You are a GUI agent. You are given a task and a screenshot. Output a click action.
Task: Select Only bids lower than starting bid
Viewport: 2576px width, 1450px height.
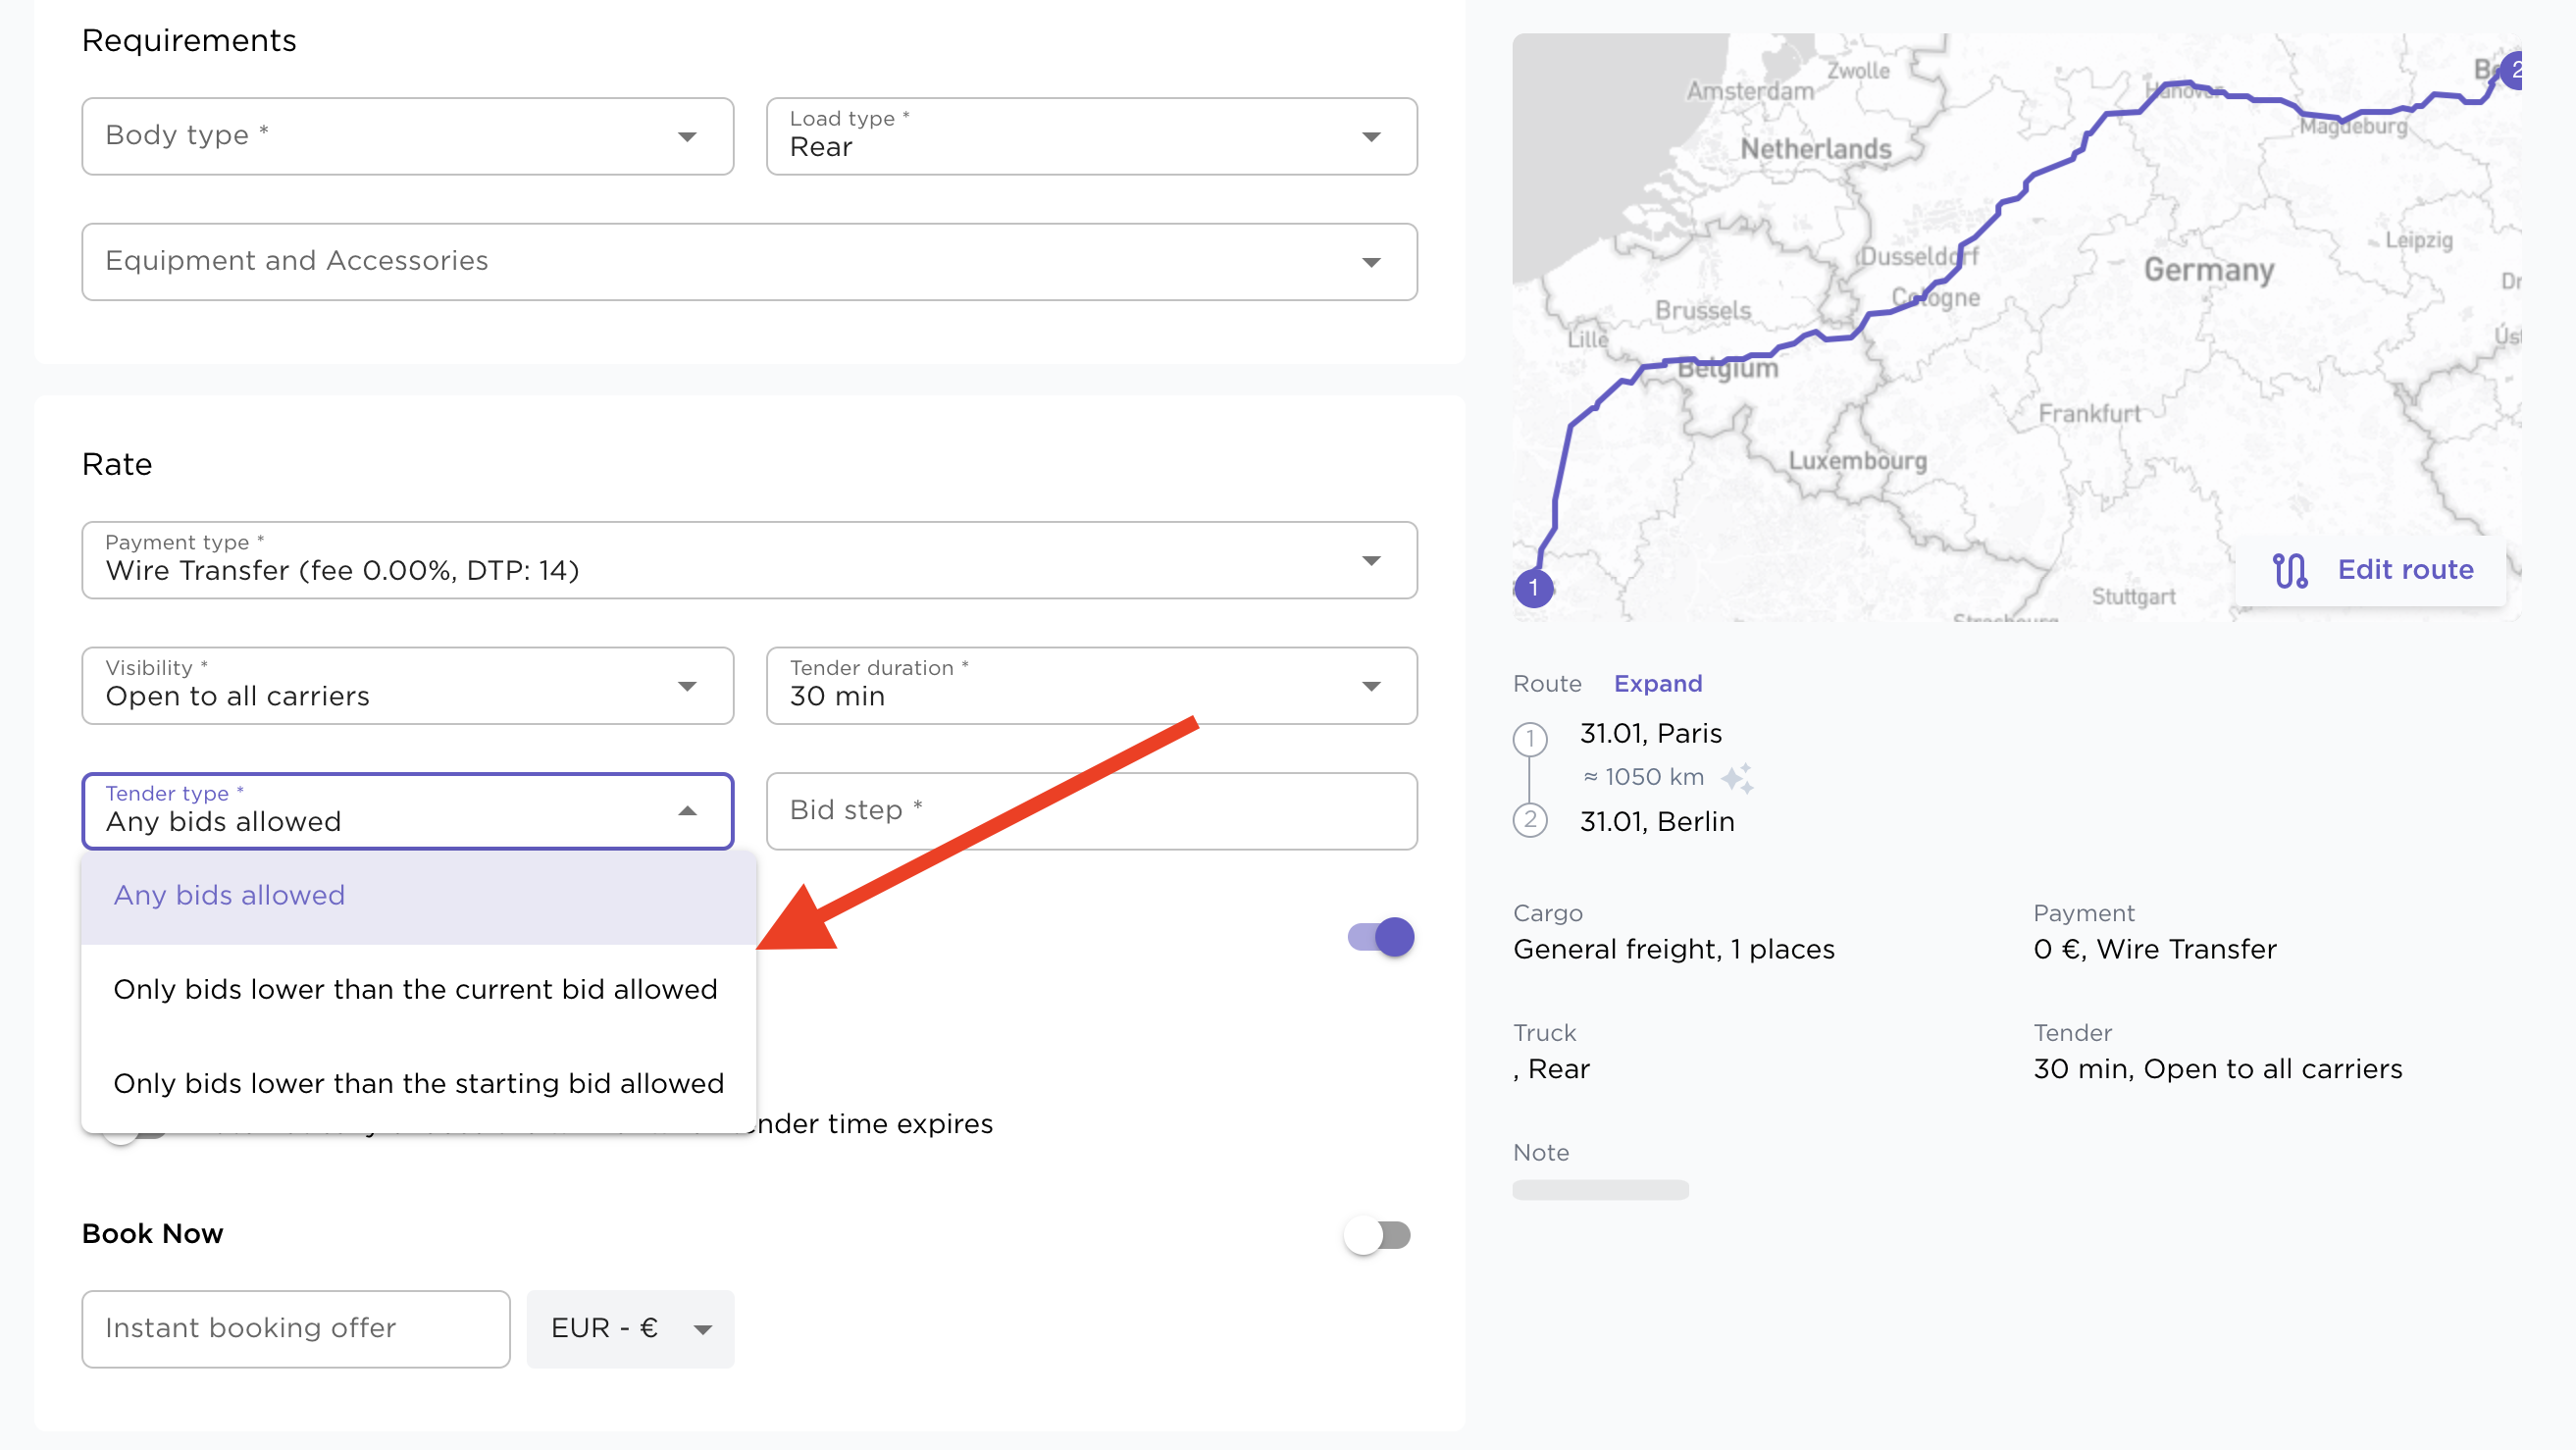point(418,1084)
